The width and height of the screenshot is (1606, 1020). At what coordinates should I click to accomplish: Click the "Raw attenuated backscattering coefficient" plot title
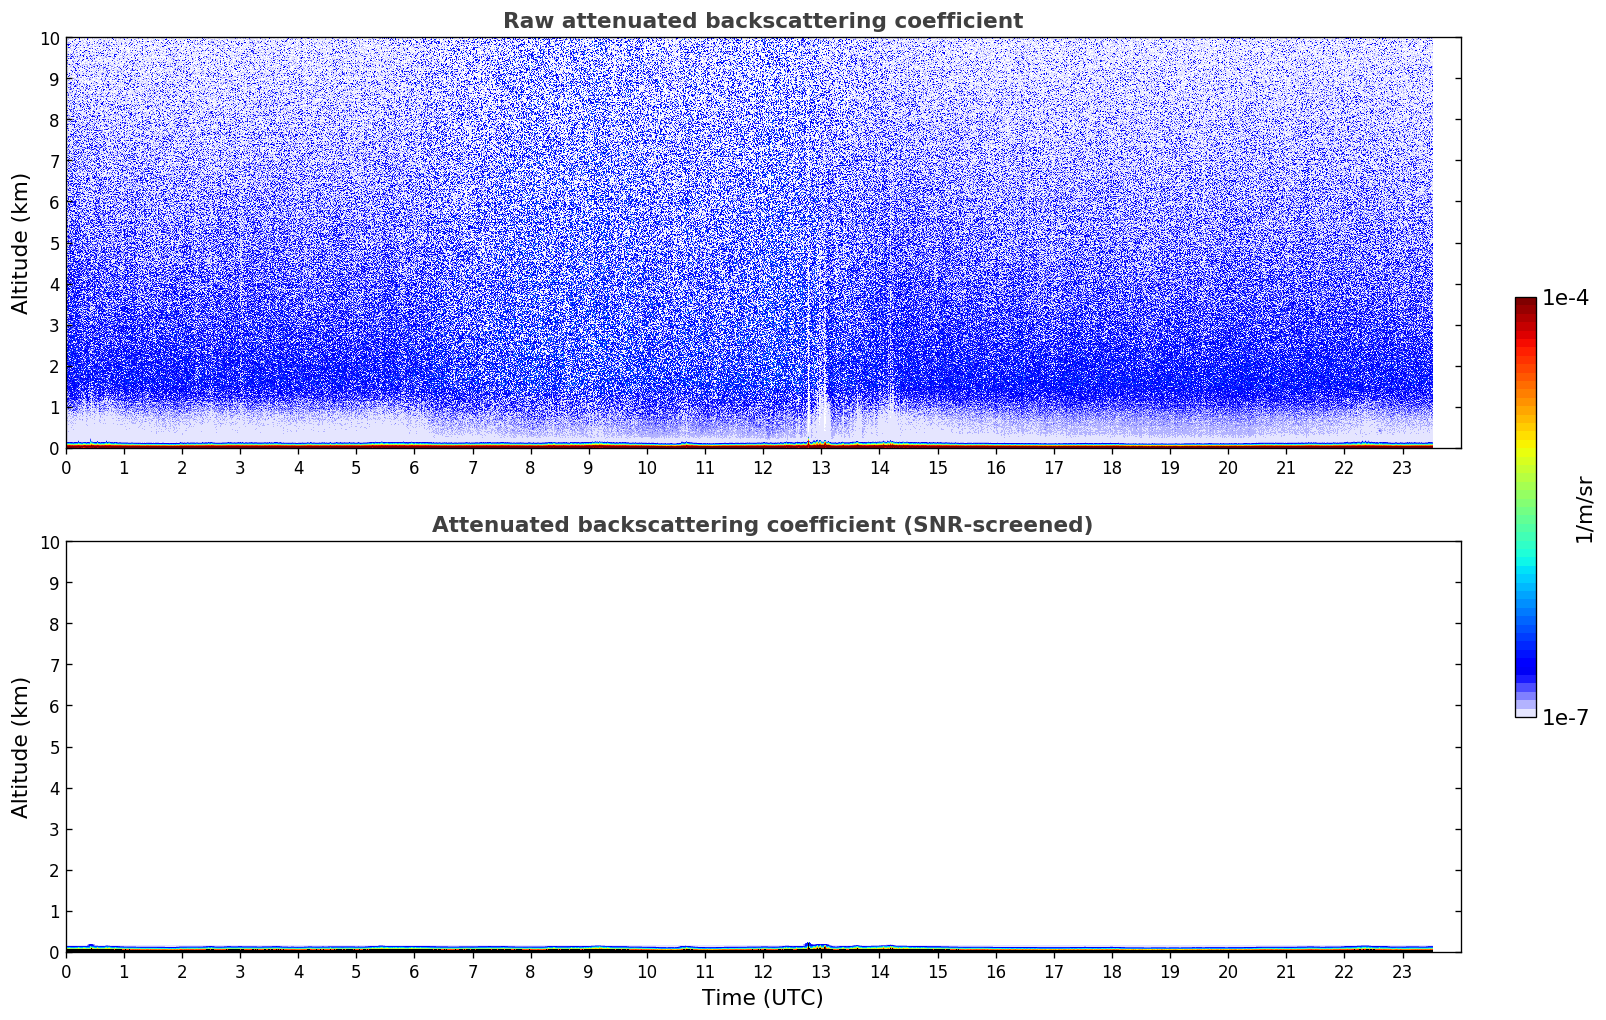tap(762, 21)
